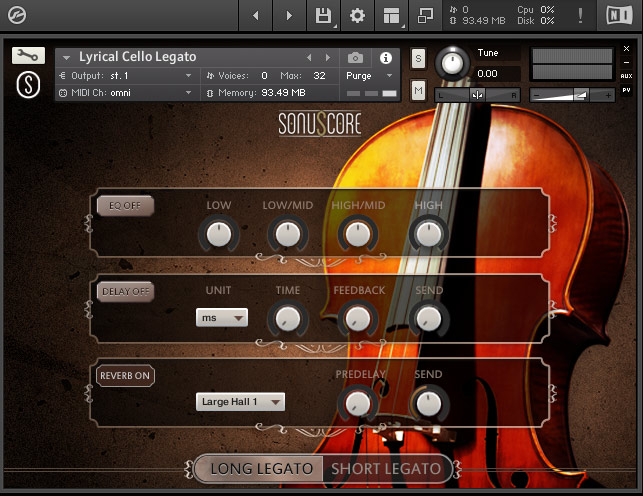The height and width of the screenshot is (496, 643).
Task: Click the reverb PREDELAY knob
Action: click(x=358, y=404)
